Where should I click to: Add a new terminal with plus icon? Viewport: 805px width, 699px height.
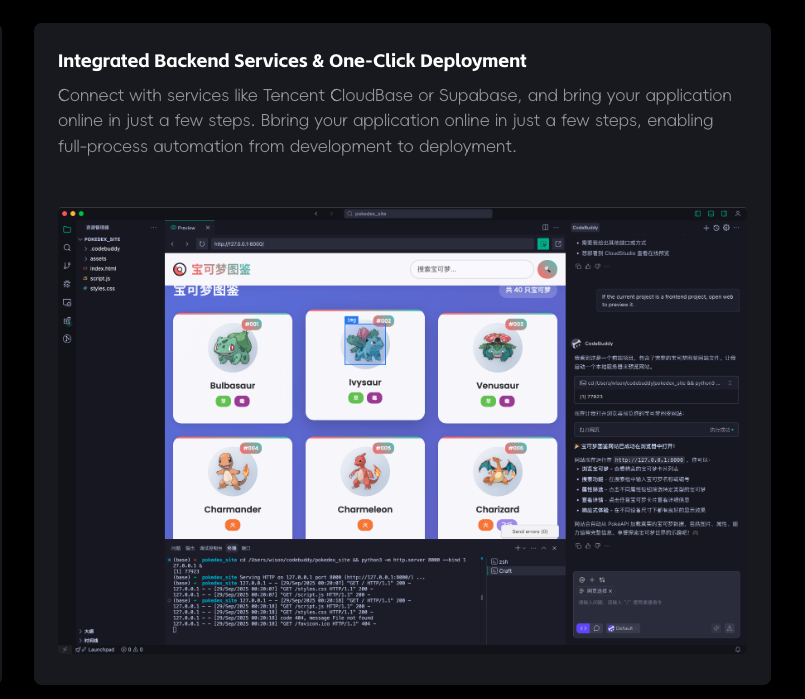click(x=518, y=548)
